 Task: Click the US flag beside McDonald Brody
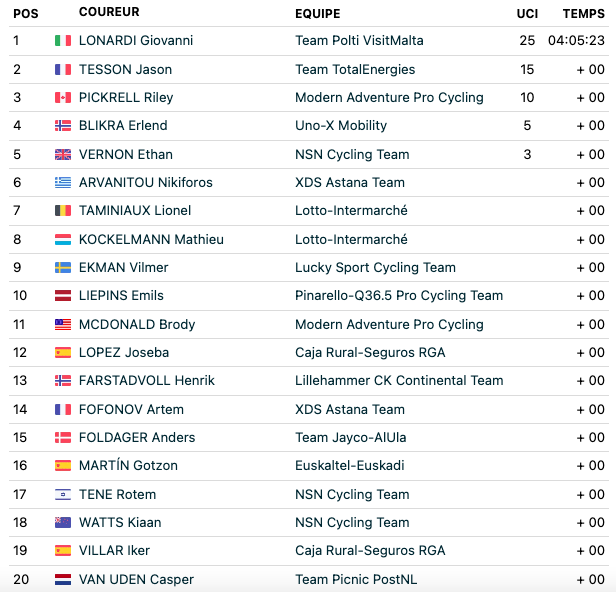(63, 324)
